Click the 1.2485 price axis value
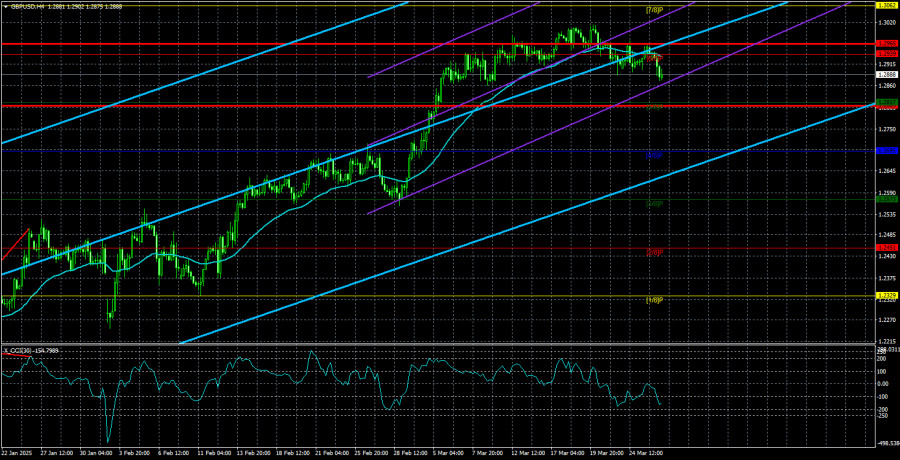 point(885,235)
